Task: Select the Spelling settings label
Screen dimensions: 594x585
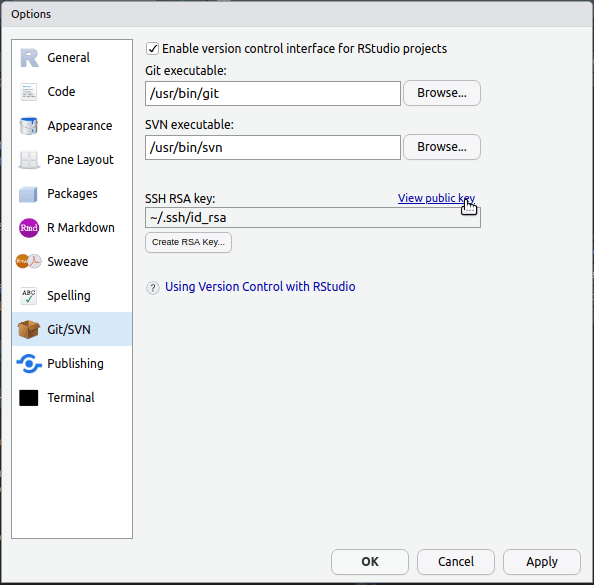Action: click(69, 296)
